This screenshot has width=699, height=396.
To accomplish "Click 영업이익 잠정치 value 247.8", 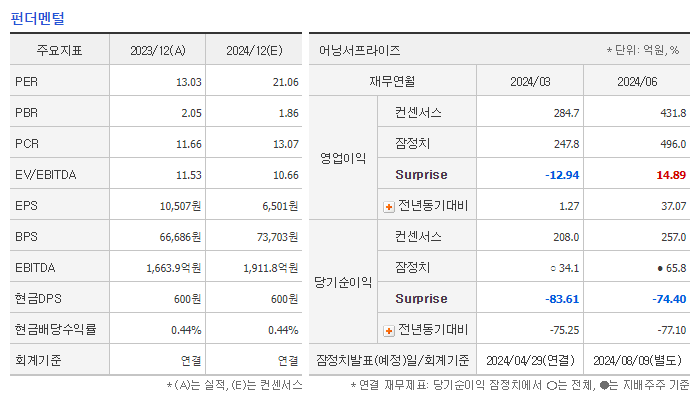I will [x=566, y=144].
